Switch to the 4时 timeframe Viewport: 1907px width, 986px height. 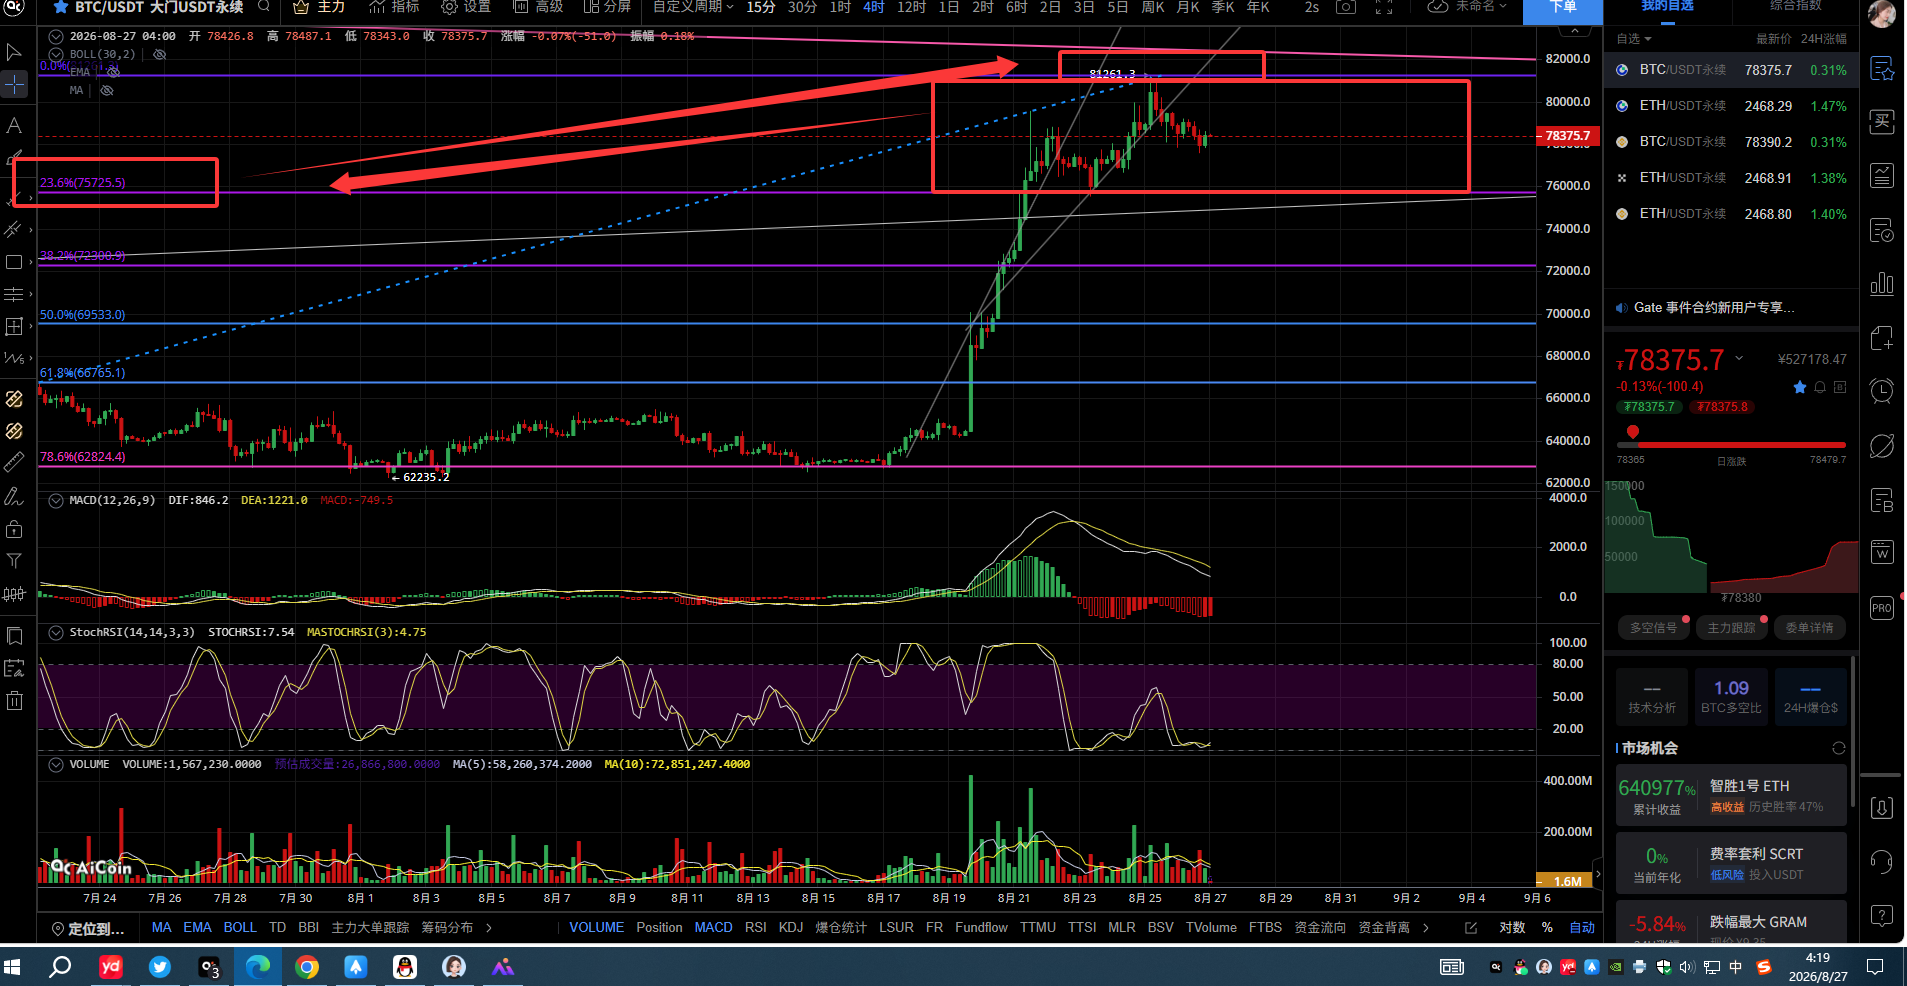click(x=874, y=7)
